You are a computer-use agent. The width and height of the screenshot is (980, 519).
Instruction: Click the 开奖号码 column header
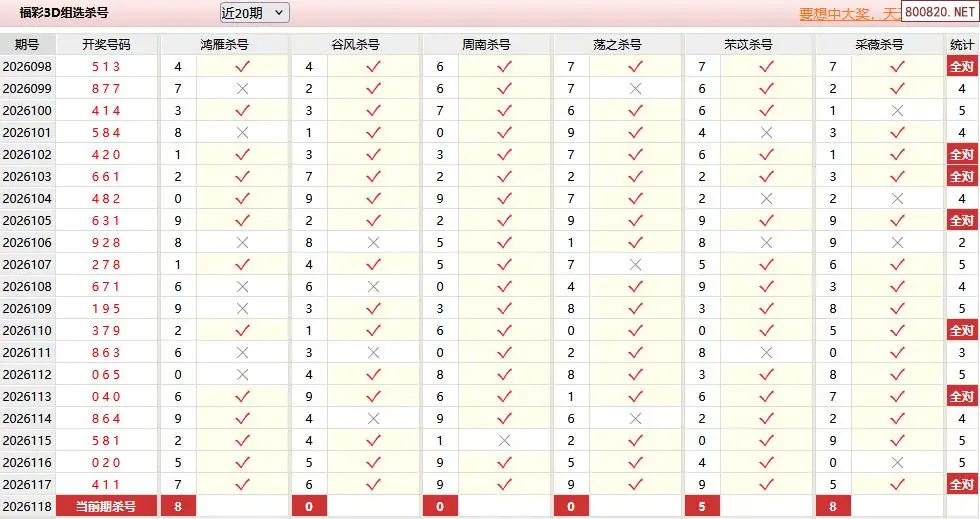click(x=106, y=44)
